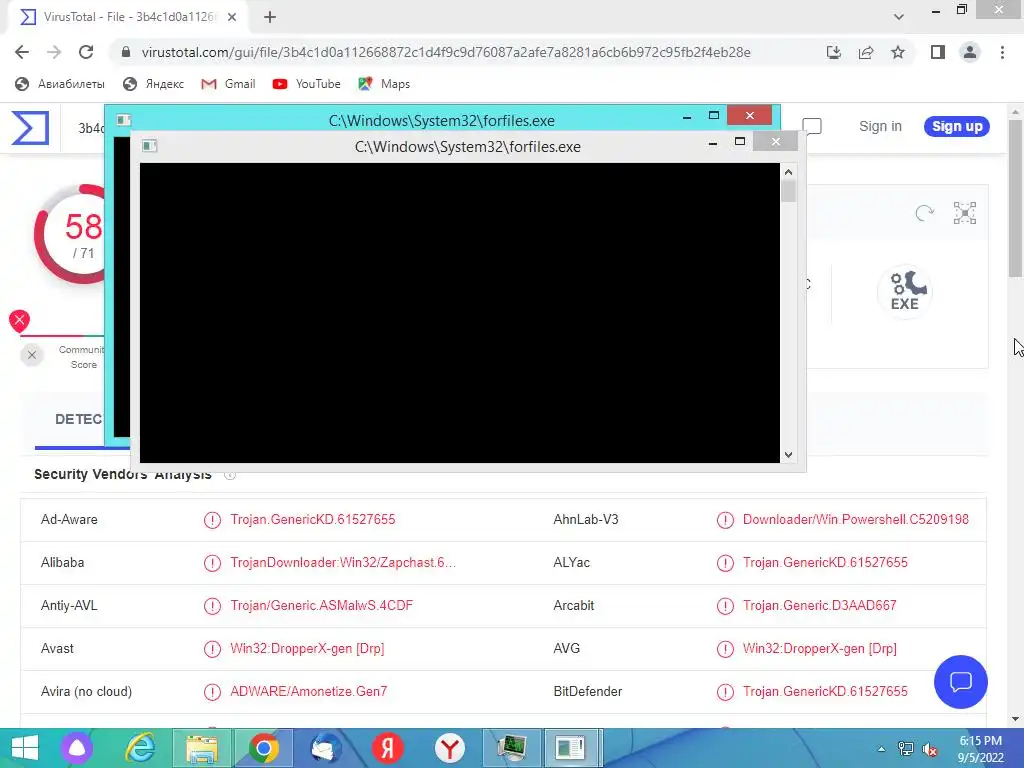1024x768 pixels.
Task: Go back using the browser back arrow
Action: (22, 52)
